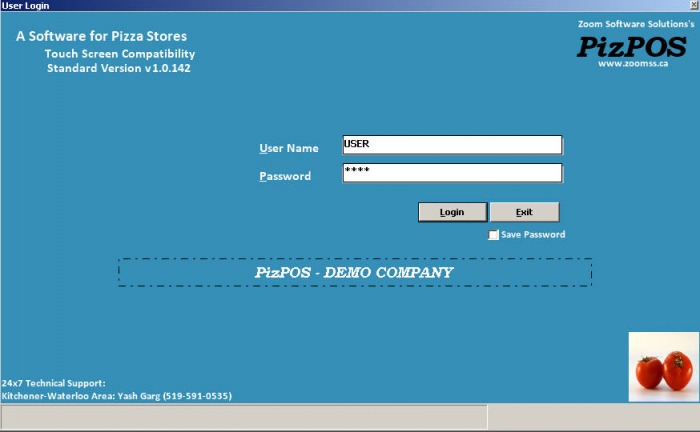This screenshot has width=700, height=432.
Task: Click the Yash Garg support phone line
Action: click(117, 396)
